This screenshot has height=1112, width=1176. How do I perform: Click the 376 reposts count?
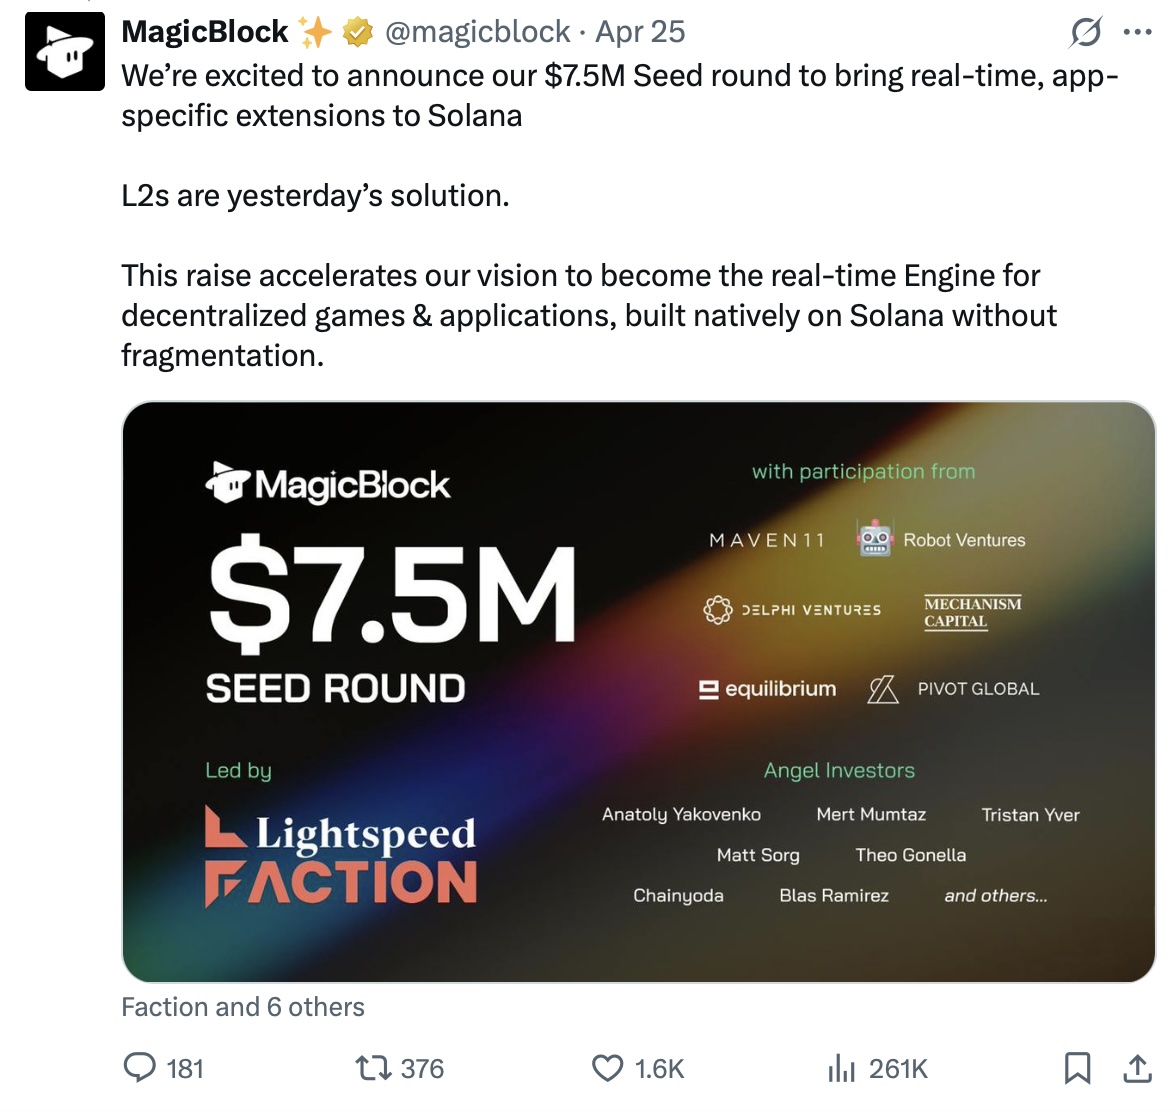(422, 1069)
